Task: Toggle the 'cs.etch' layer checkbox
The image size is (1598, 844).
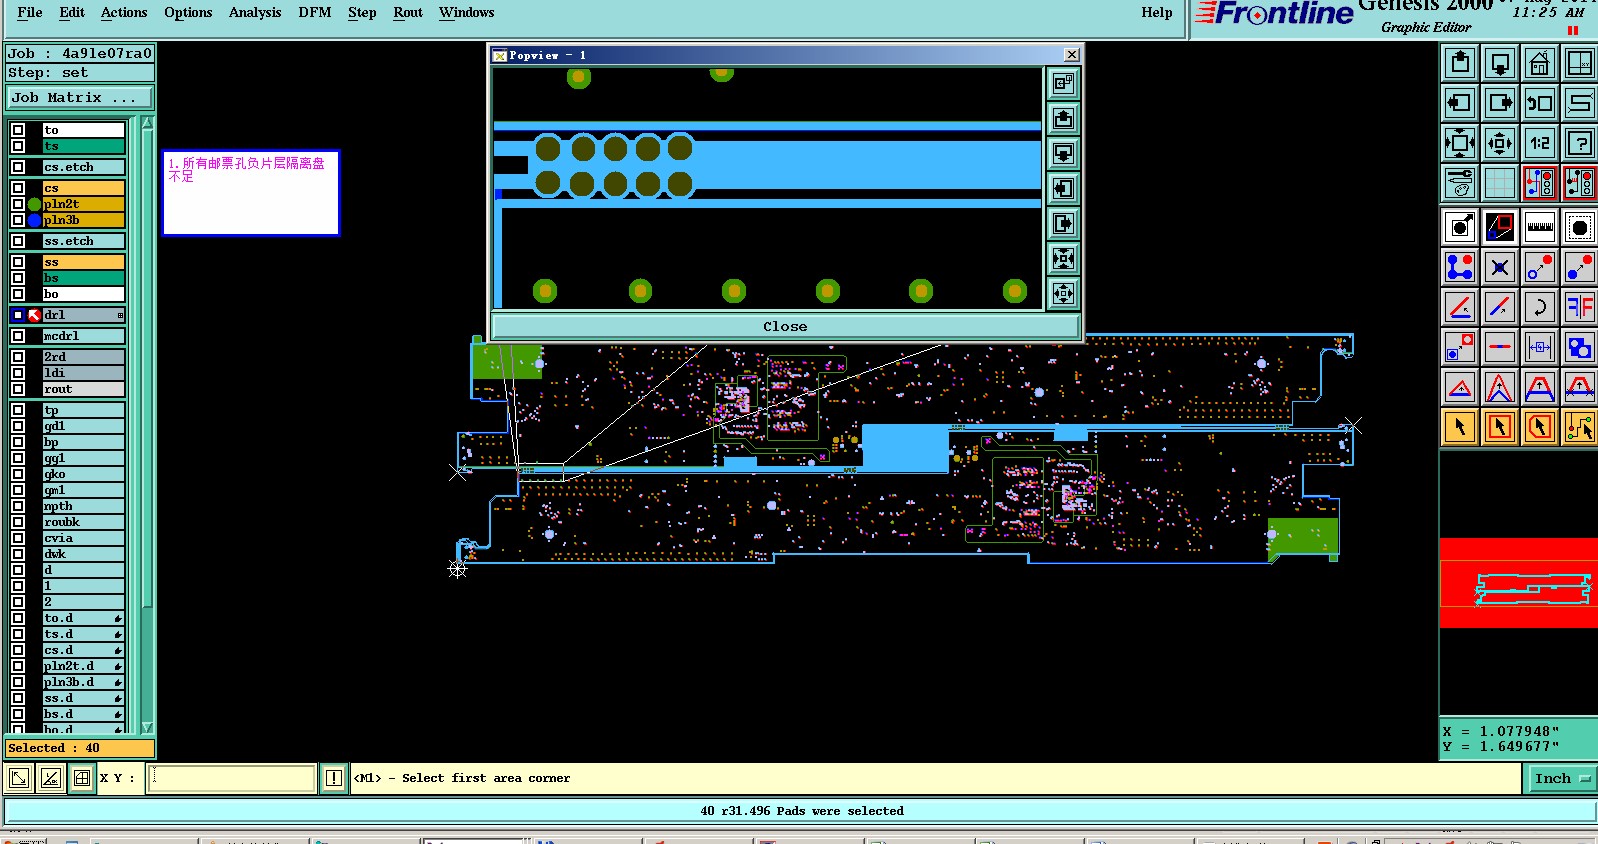Action: [18, 167]
